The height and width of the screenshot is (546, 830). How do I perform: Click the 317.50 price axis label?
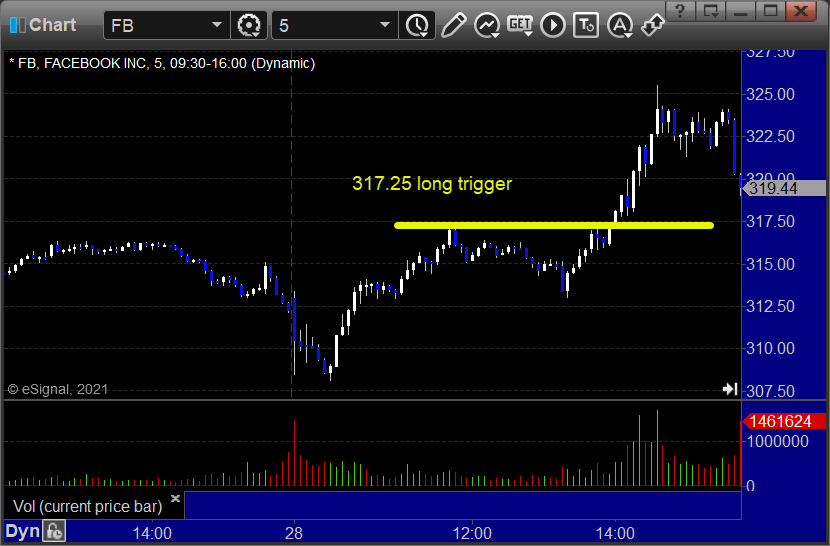770,221
